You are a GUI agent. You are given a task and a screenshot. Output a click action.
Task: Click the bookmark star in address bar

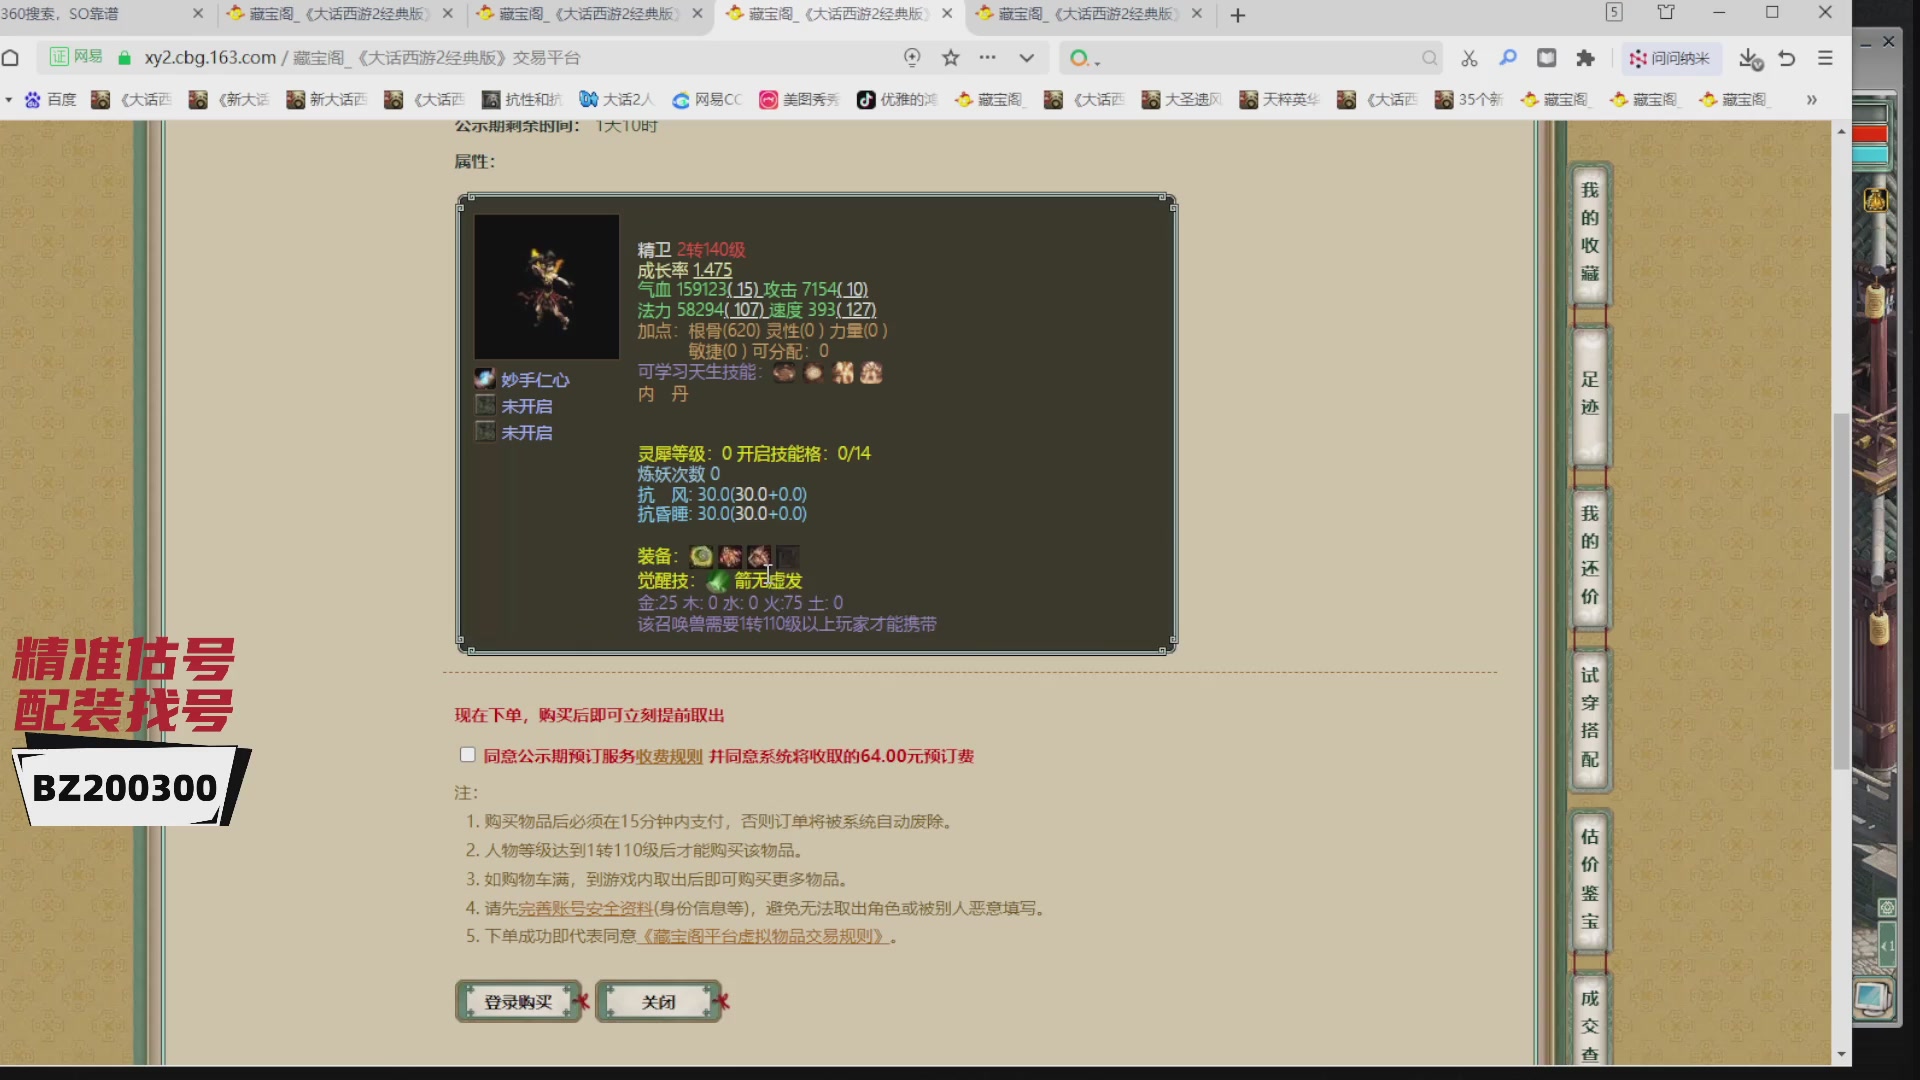click(x=950, y=58)
